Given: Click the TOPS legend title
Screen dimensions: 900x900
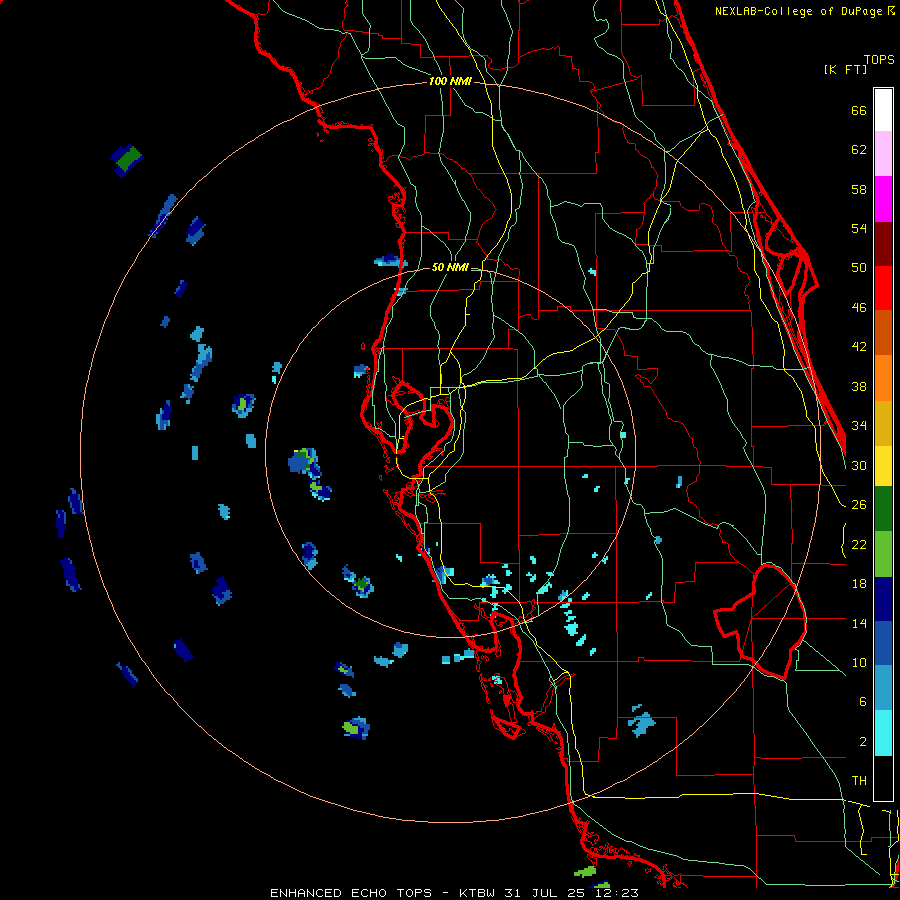Looking at the screenshot, I should tap(879, 60).
